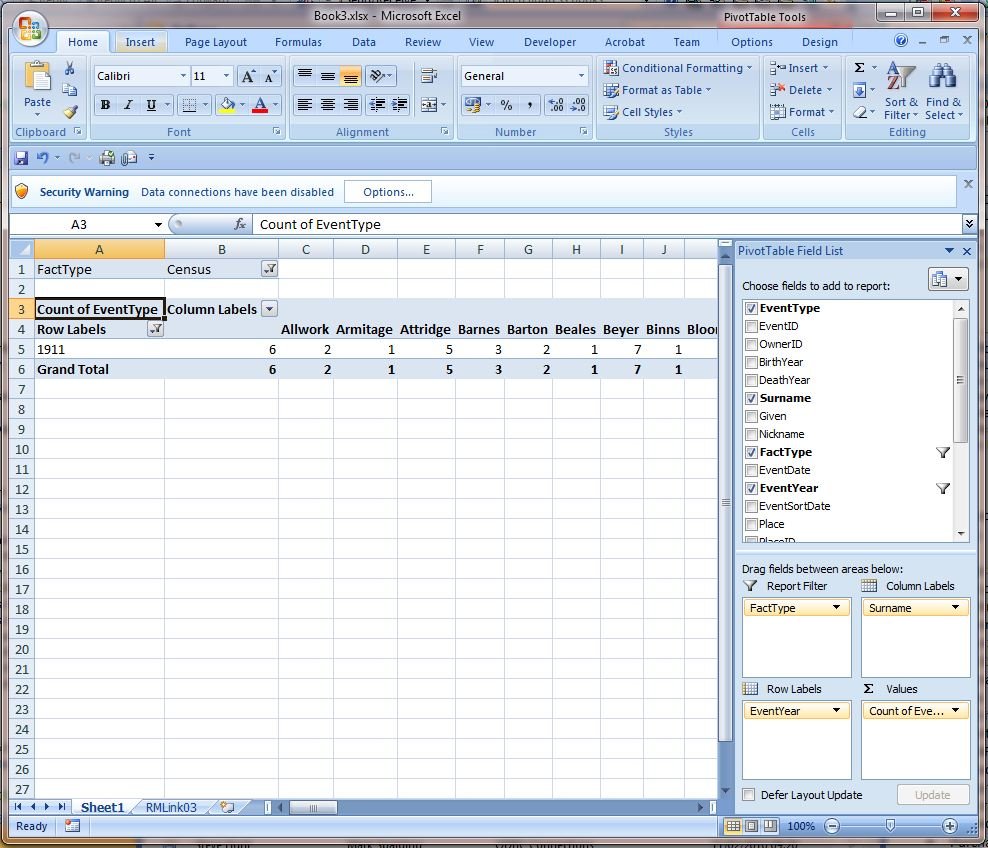This screenshot has width=988, height=848.
Task: Click the Format Painter brush icon
Action: [70, 112]
